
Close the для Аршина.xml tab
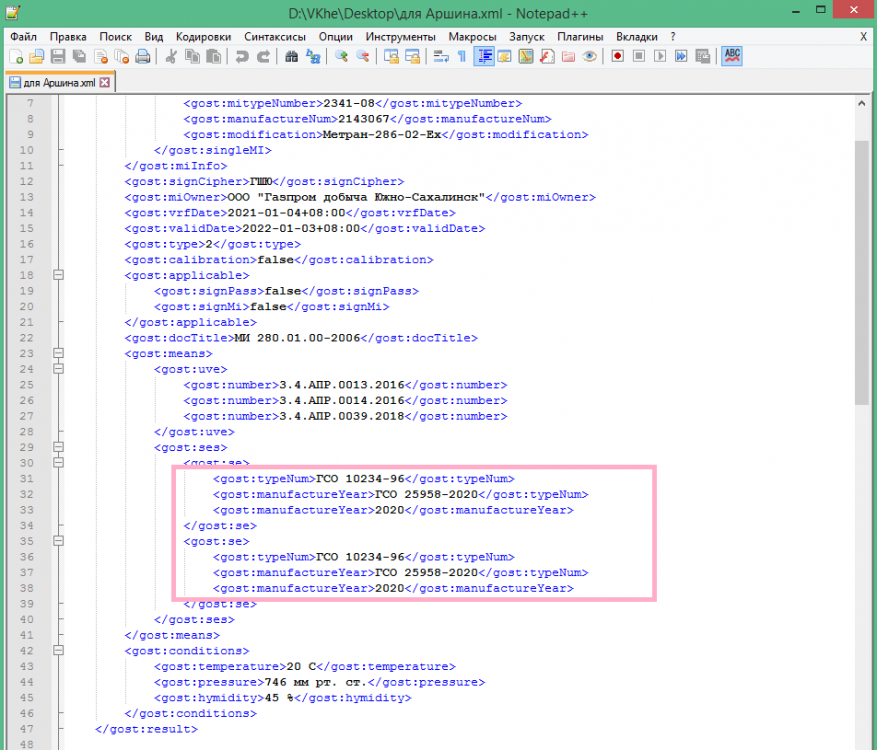104,82
